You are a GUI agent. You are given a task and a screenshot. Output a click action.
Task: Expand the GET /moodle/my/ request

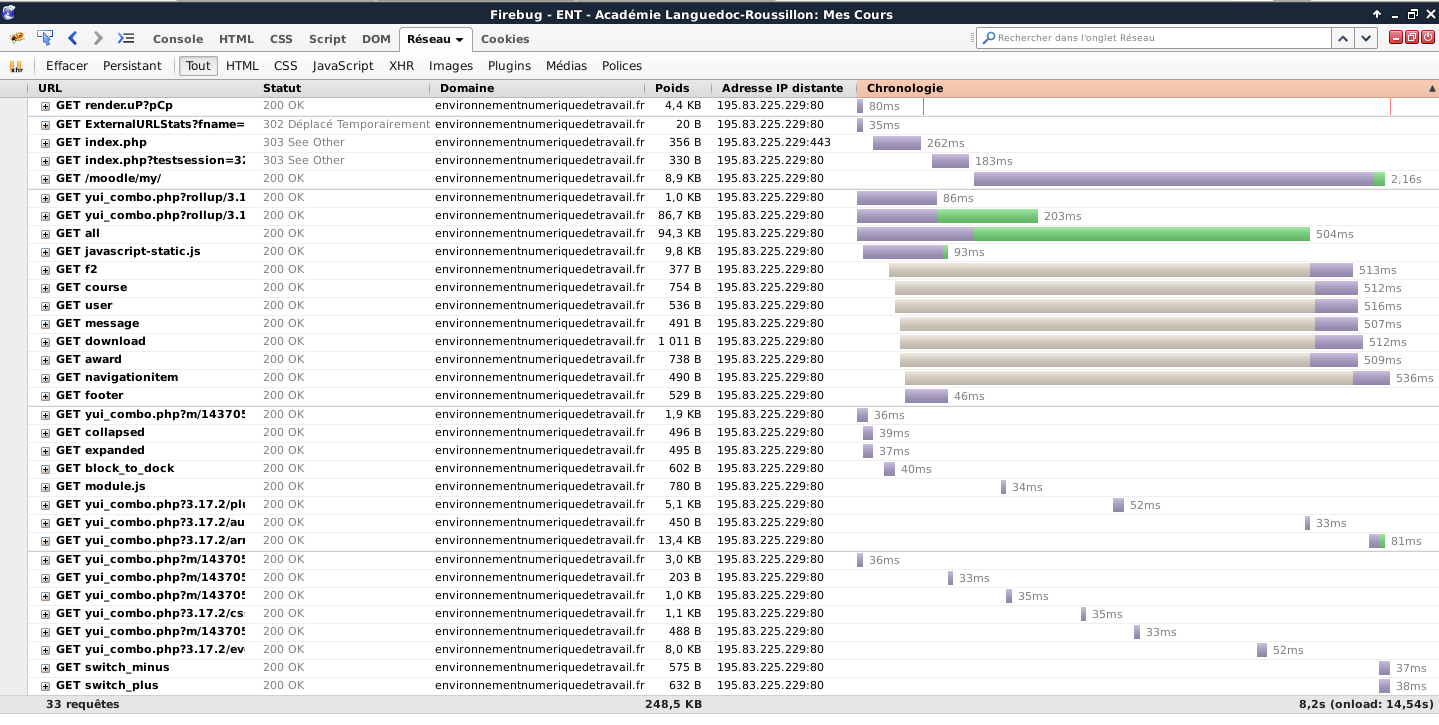(x=45, y=179)
